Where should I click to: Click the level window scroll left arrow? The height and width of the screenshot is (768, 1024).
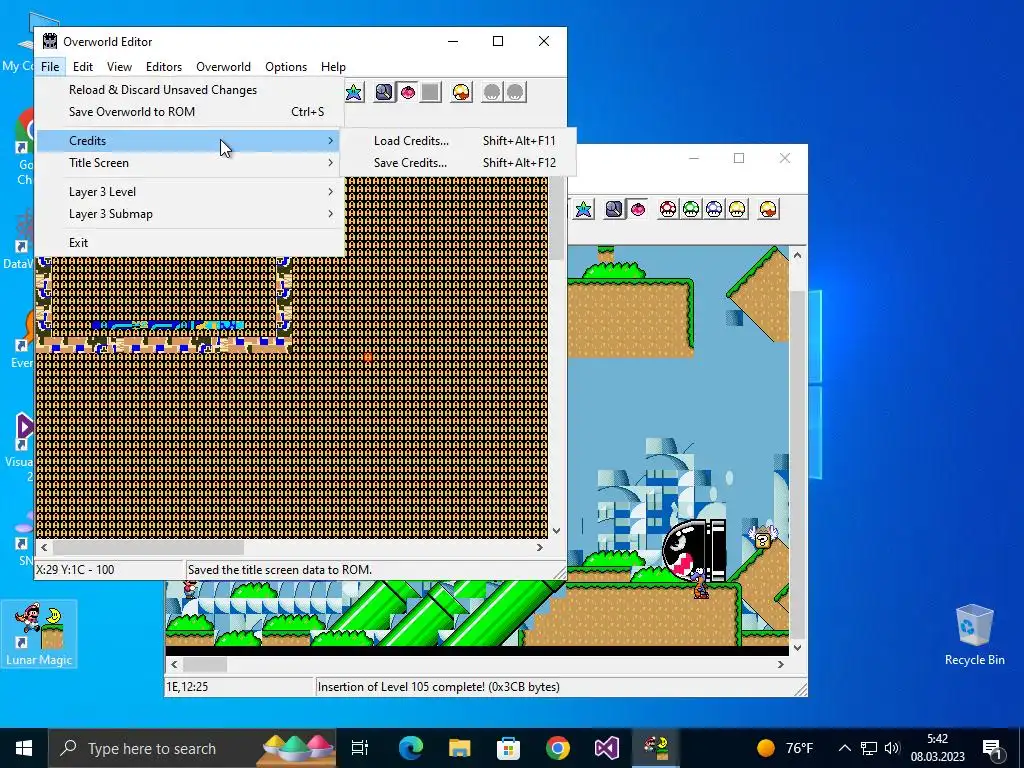pyautogui.click(x=174, y=664)
